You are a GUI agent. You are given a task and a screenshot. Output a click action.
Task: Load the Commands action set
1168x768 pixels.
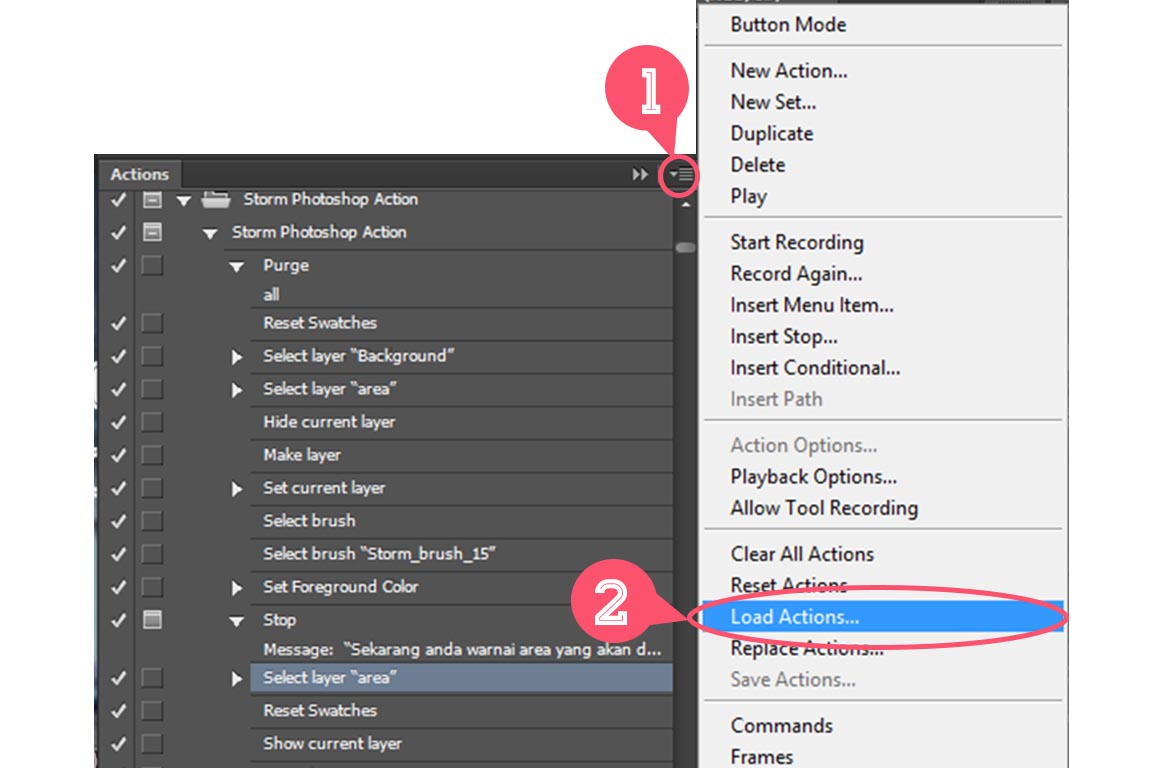(x=781, y=726)
